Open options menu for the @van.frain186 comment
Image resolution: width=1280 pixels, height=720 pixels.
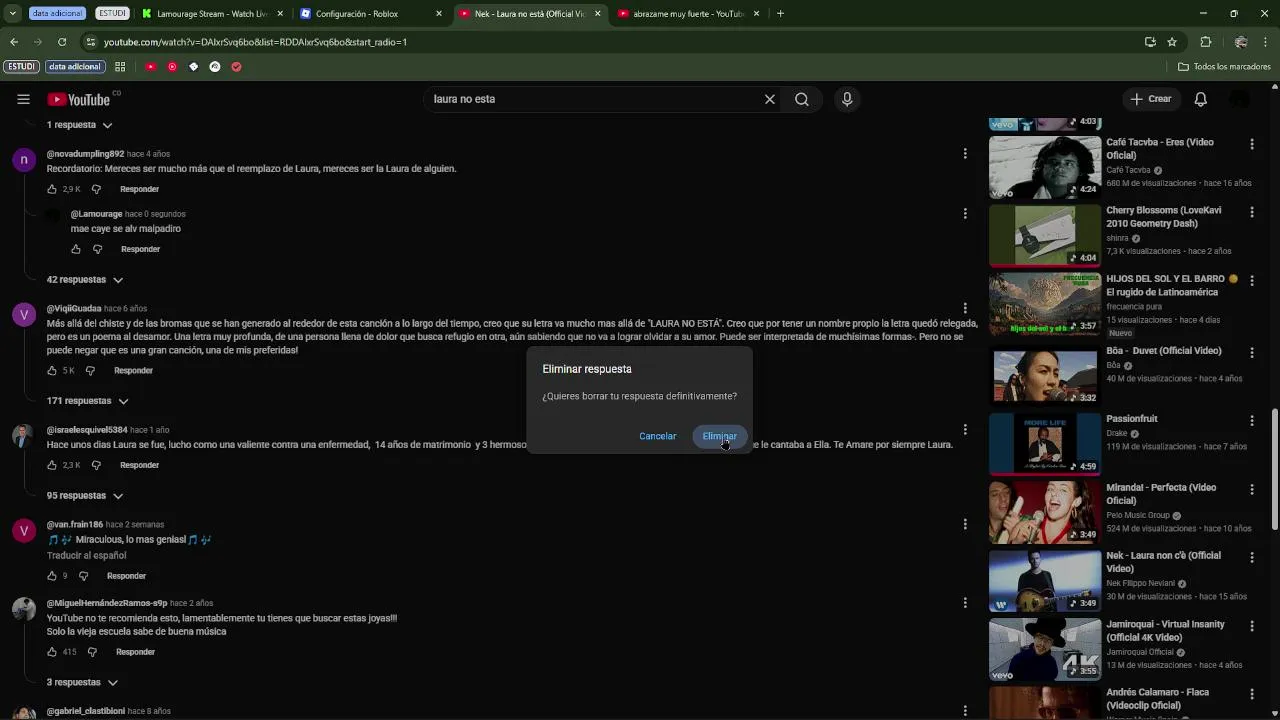[965, 524]
